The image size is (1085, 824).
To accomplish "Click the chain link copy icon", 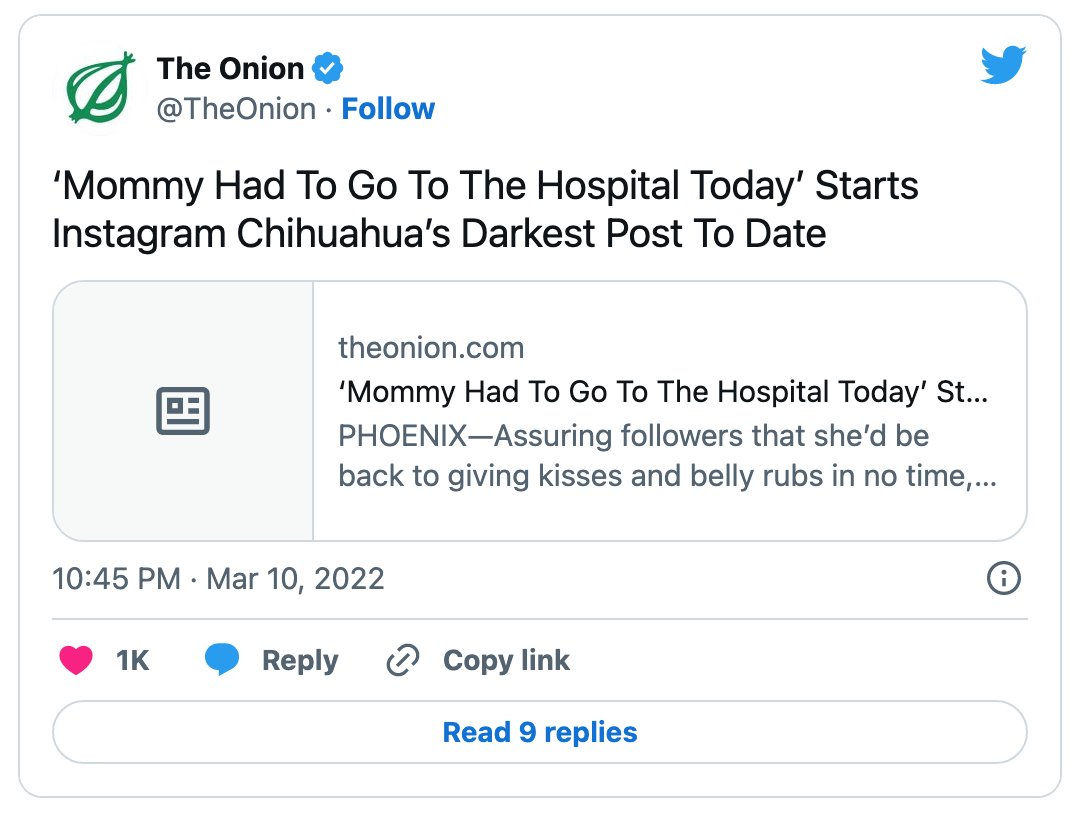I will (x=403, y=660).
